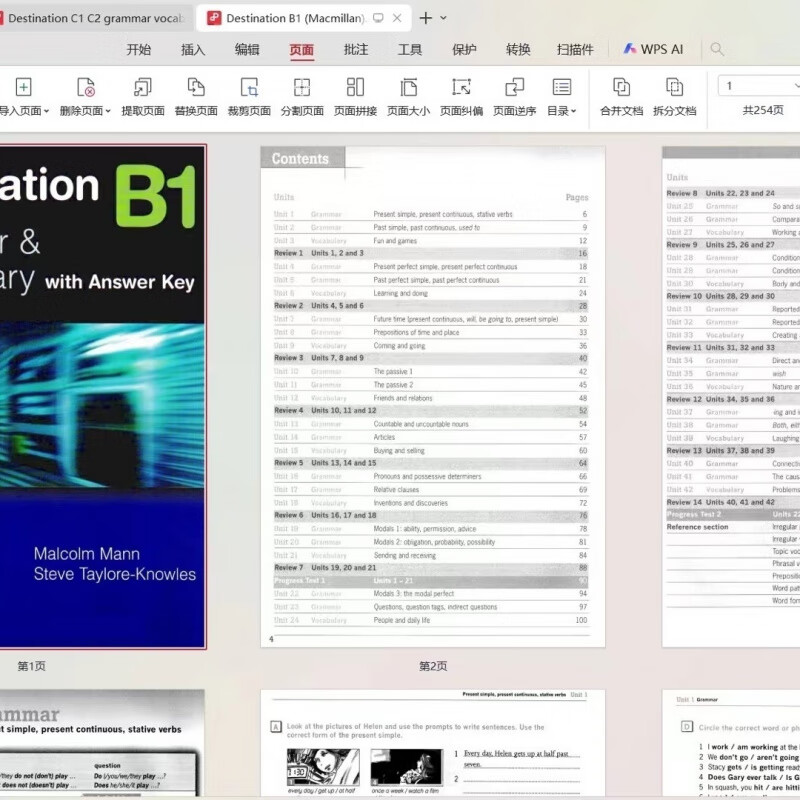Click the new tab plus icon
This screenshot has height=800, width=800.
point(426,18)
